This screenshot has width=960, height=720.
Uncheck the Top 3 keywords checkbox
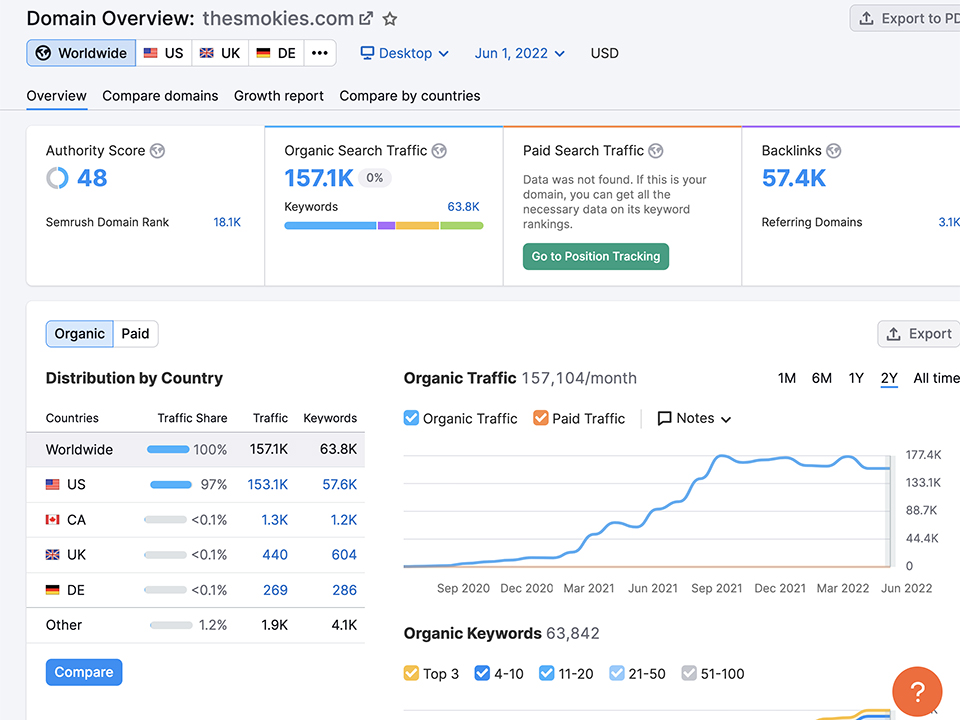[x=411, y=673]
